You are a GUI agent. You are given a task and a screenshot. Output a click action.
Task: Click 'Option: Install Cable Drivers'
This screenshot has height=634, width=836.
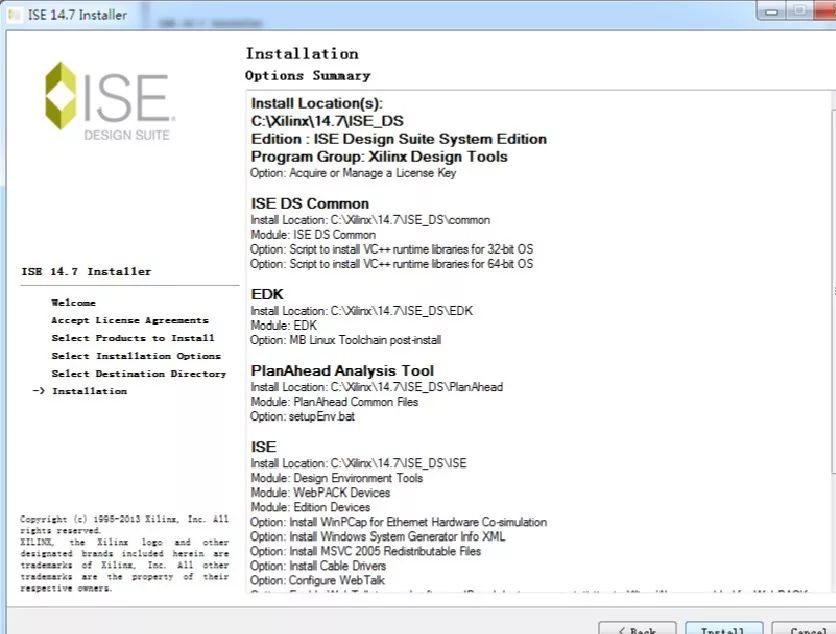pos(318,566)
